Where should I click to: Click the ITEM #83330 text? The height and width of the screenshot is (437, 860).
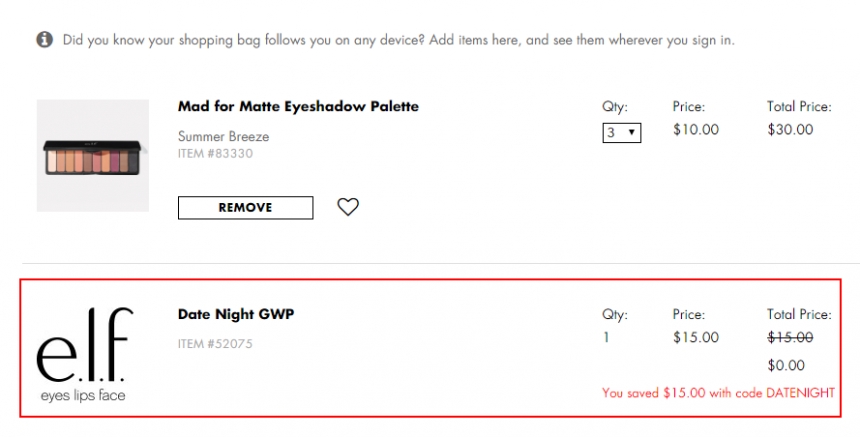pos(215,153)
